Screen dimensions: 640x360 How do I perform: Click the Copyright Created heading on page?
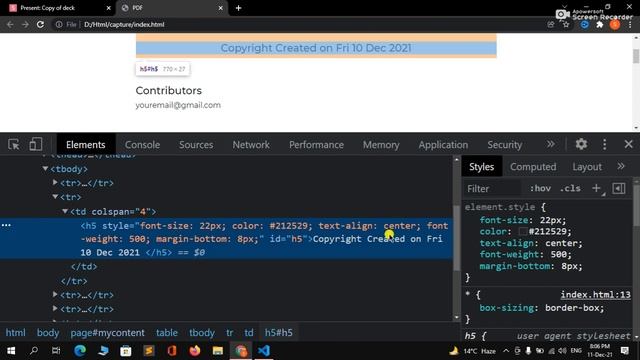pos(316,48)
